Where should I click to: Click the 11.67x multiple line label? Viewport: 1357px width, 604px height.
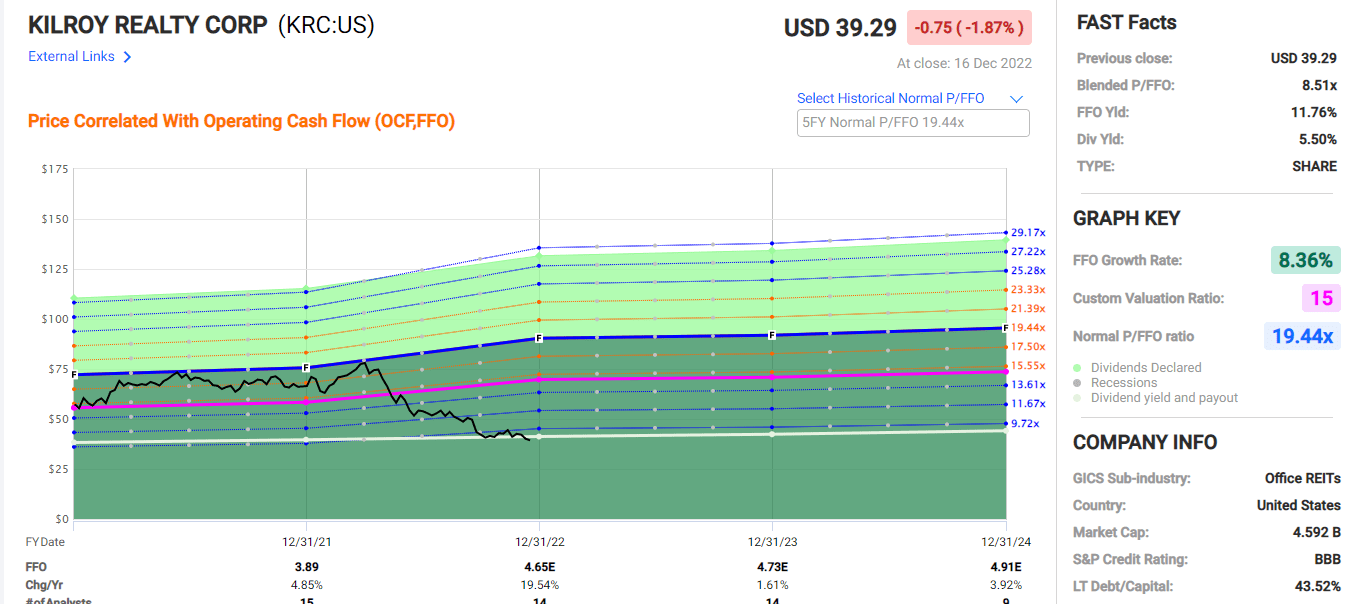tap(1028, 404)
